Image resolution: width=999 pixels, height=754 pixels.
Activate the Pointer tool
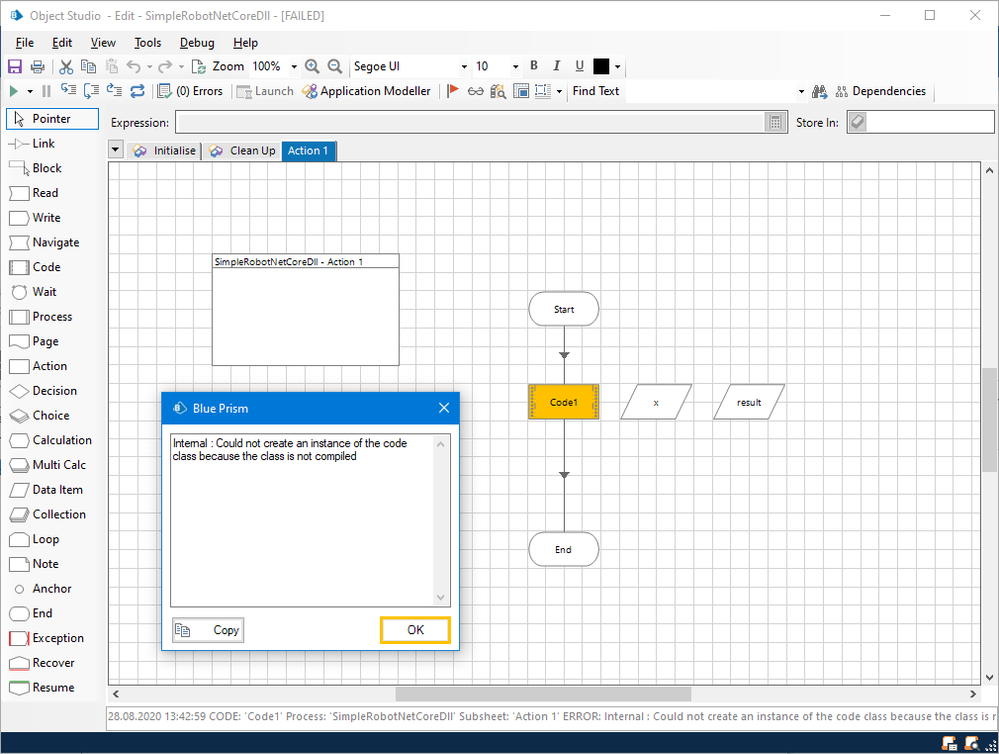point(53,119)
